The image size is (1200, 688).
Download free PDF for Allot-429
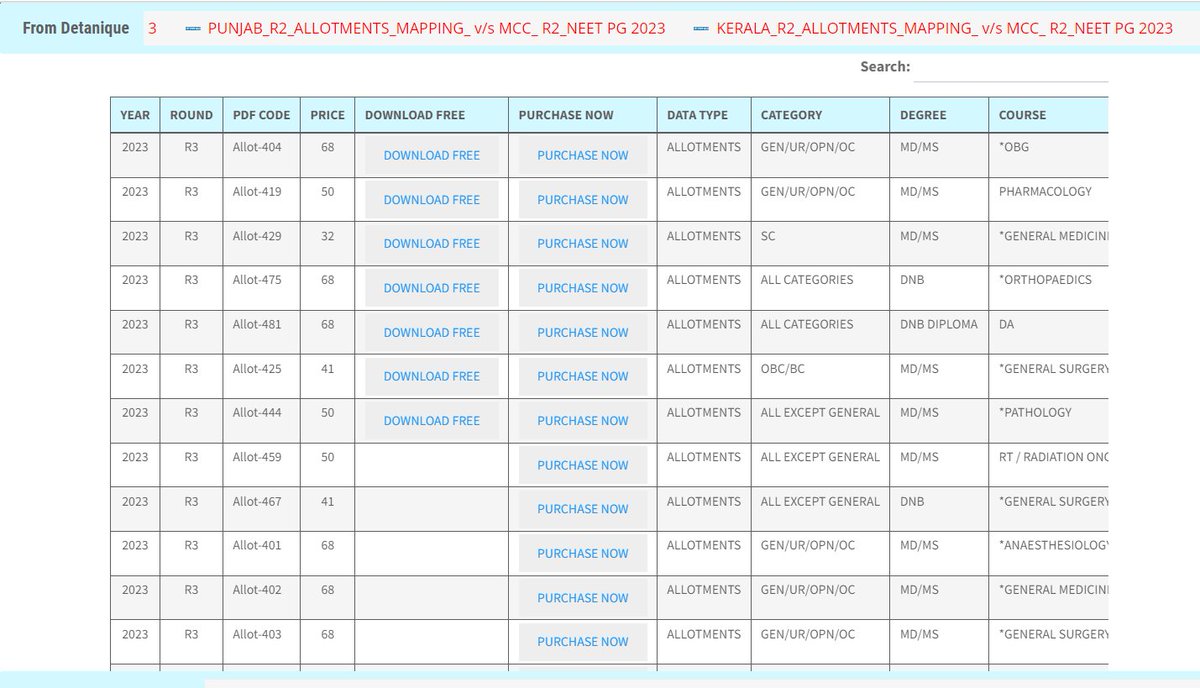pyautogui.click(x=432, y=243)
